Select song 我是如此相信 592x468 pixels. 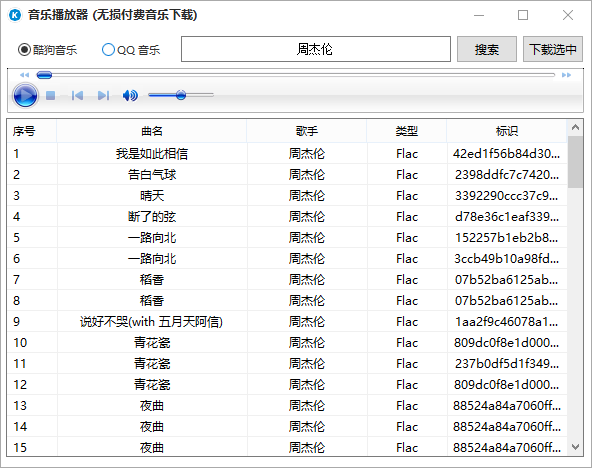pos(152,154)
